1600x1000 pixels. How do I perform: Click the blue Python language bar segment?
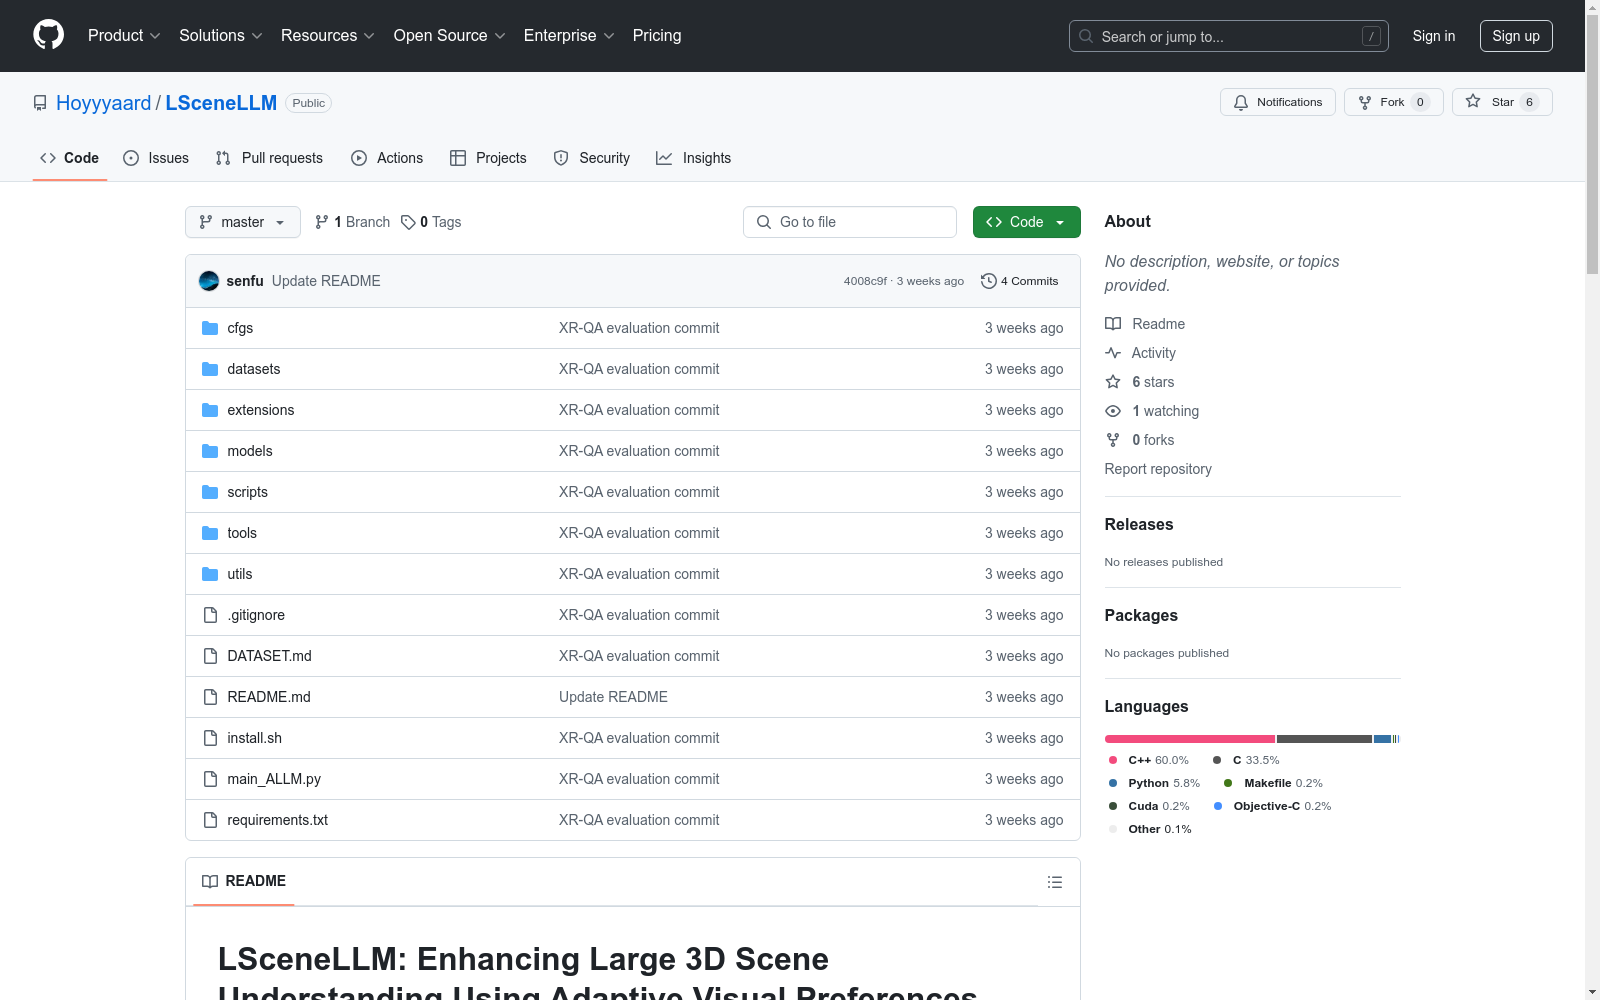(1382, 739)
